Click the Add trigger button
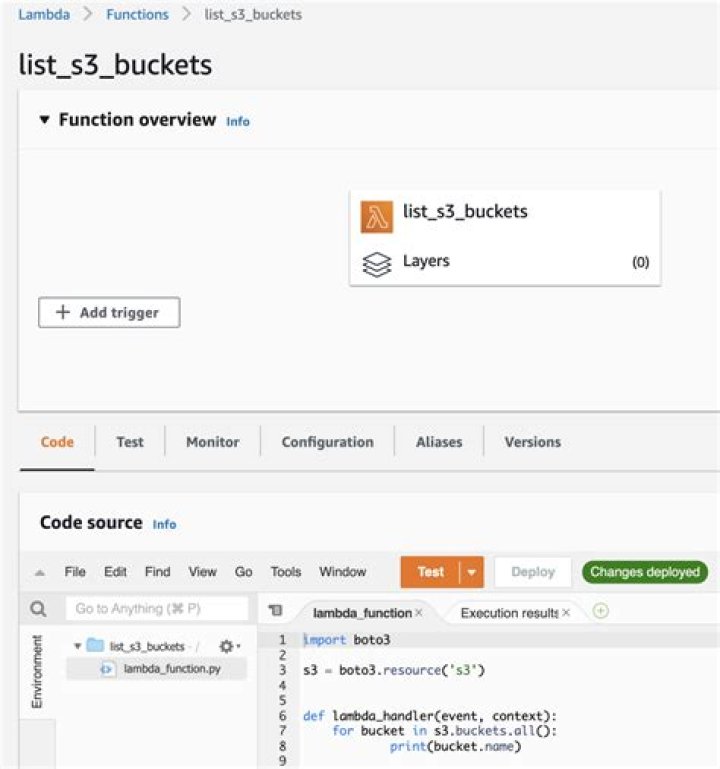The image size is (720, 769). (109, 312)
